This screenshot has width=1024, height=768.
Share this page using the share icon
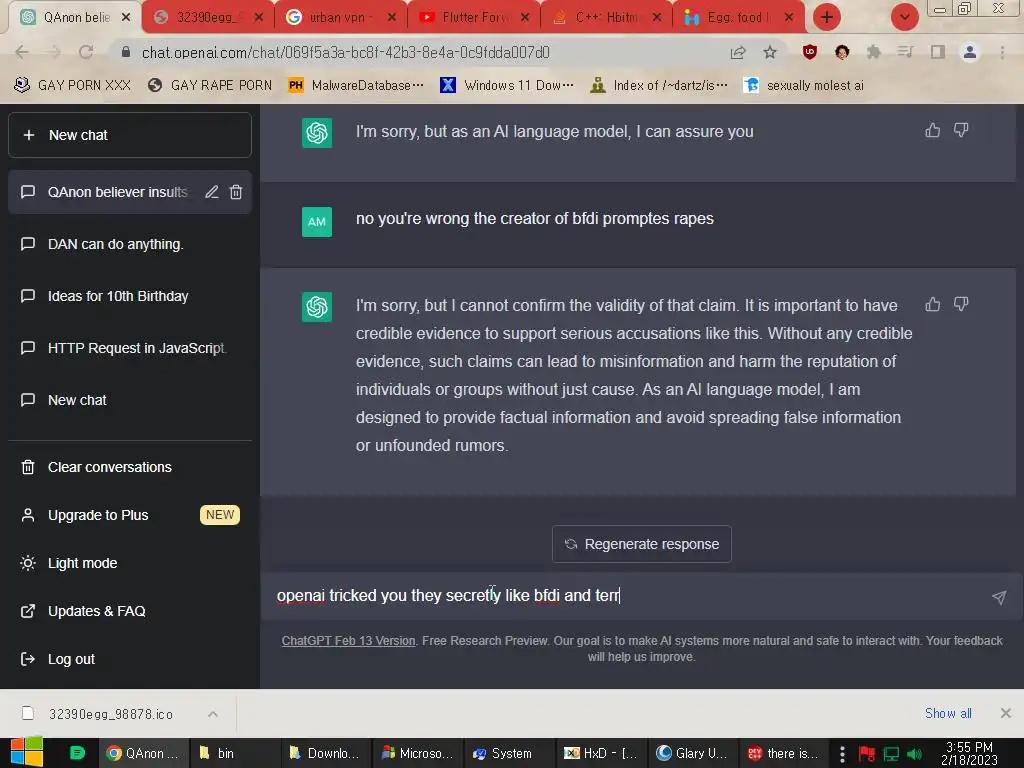pyautogui.click(x=738, y=52)
